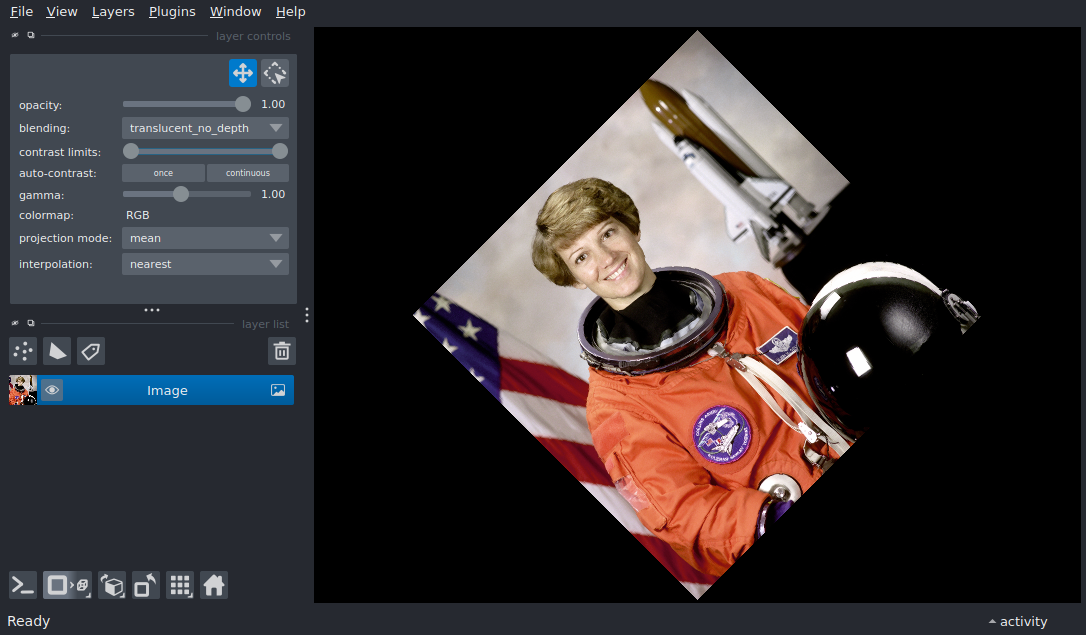1086x635 pixels.
Task: Add a new points layer
Action: [23, 351]
